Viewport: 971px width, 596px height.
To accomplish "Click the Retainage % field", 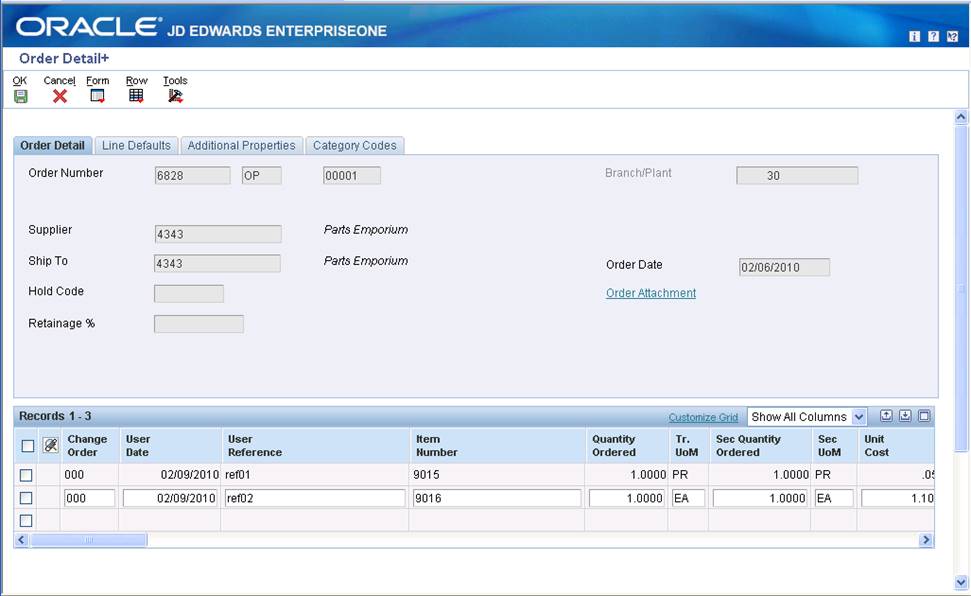I will (x=199, y=323).
